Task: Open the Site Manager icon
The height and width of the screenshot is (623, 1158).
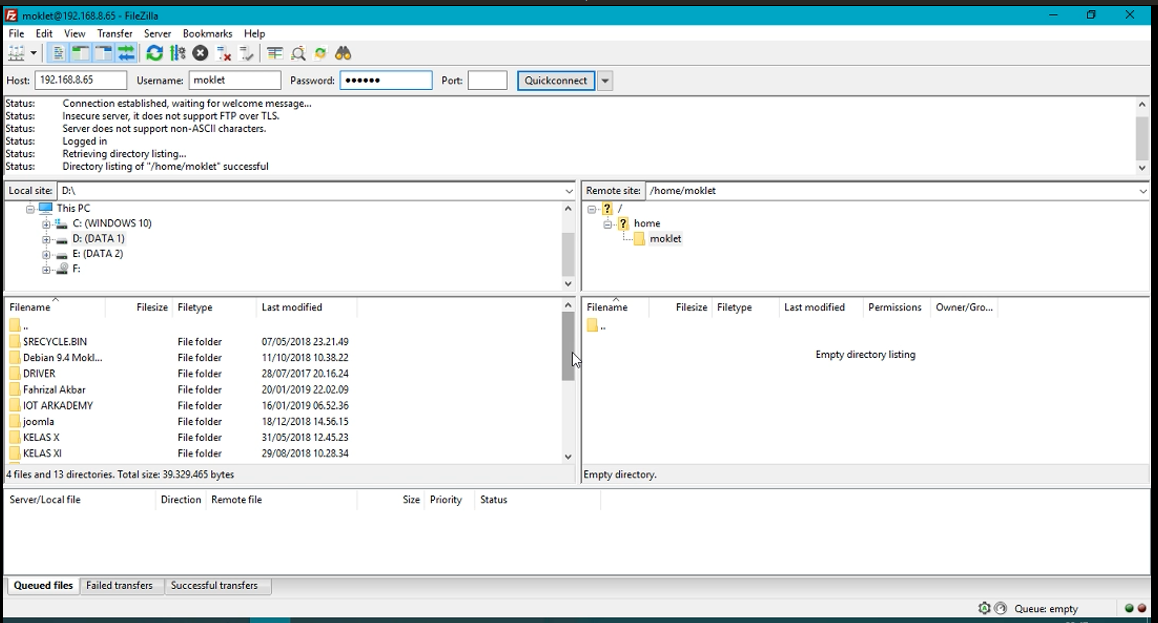Action: pos(17,53)
